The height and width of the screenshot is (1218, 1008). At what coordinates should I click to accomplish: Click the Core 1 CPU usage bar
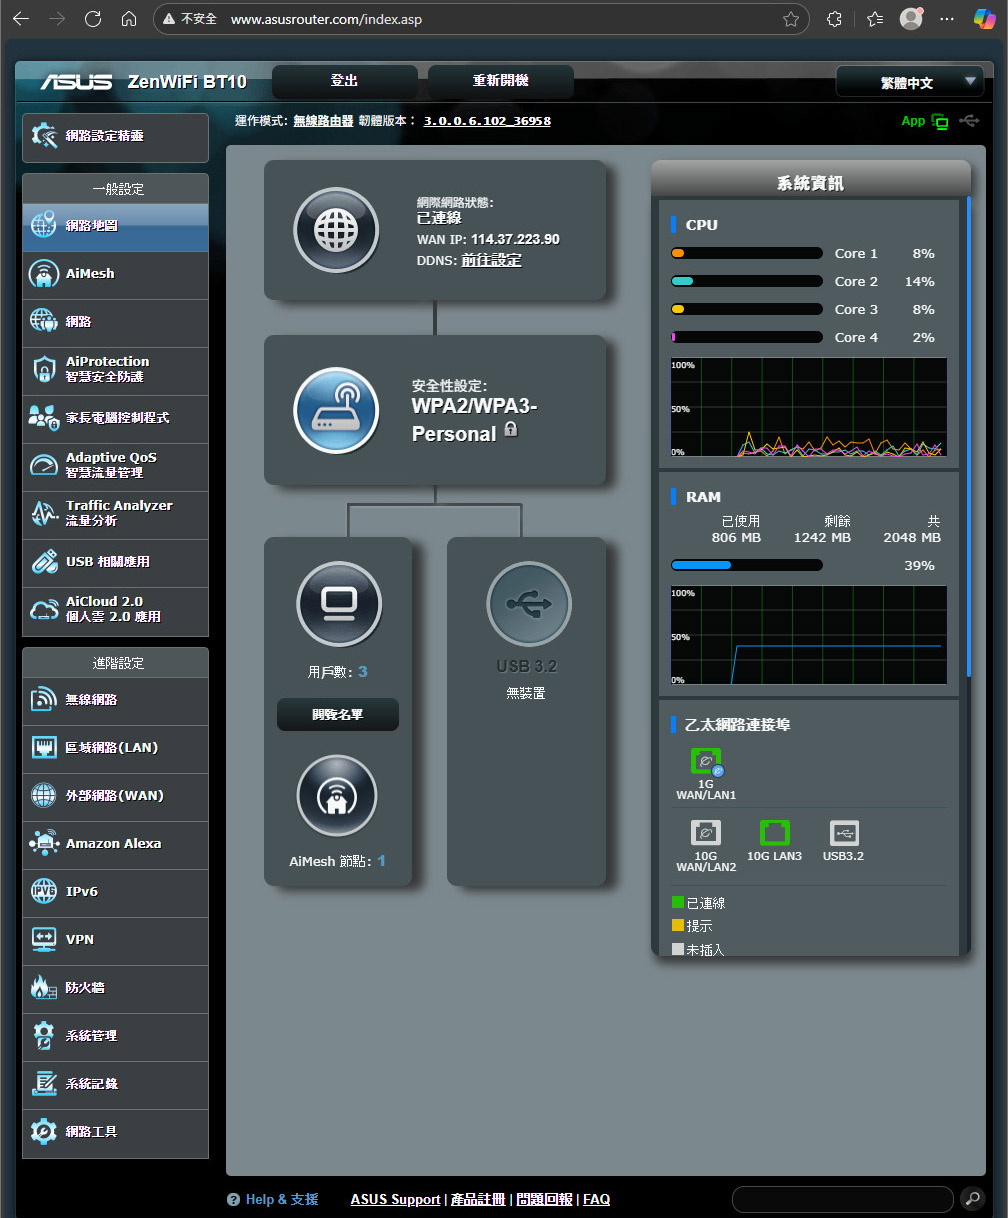(747, 253)
